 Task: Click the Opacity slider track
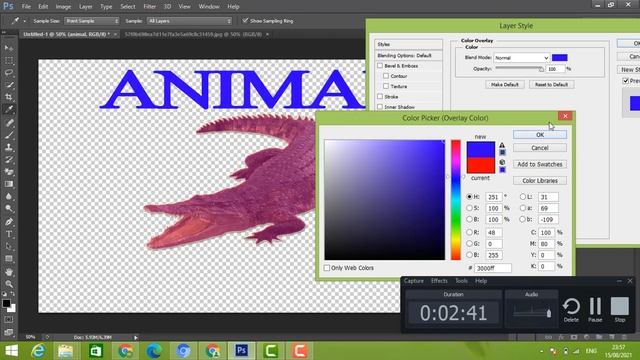pyautogui.click(x=520, y=69)
